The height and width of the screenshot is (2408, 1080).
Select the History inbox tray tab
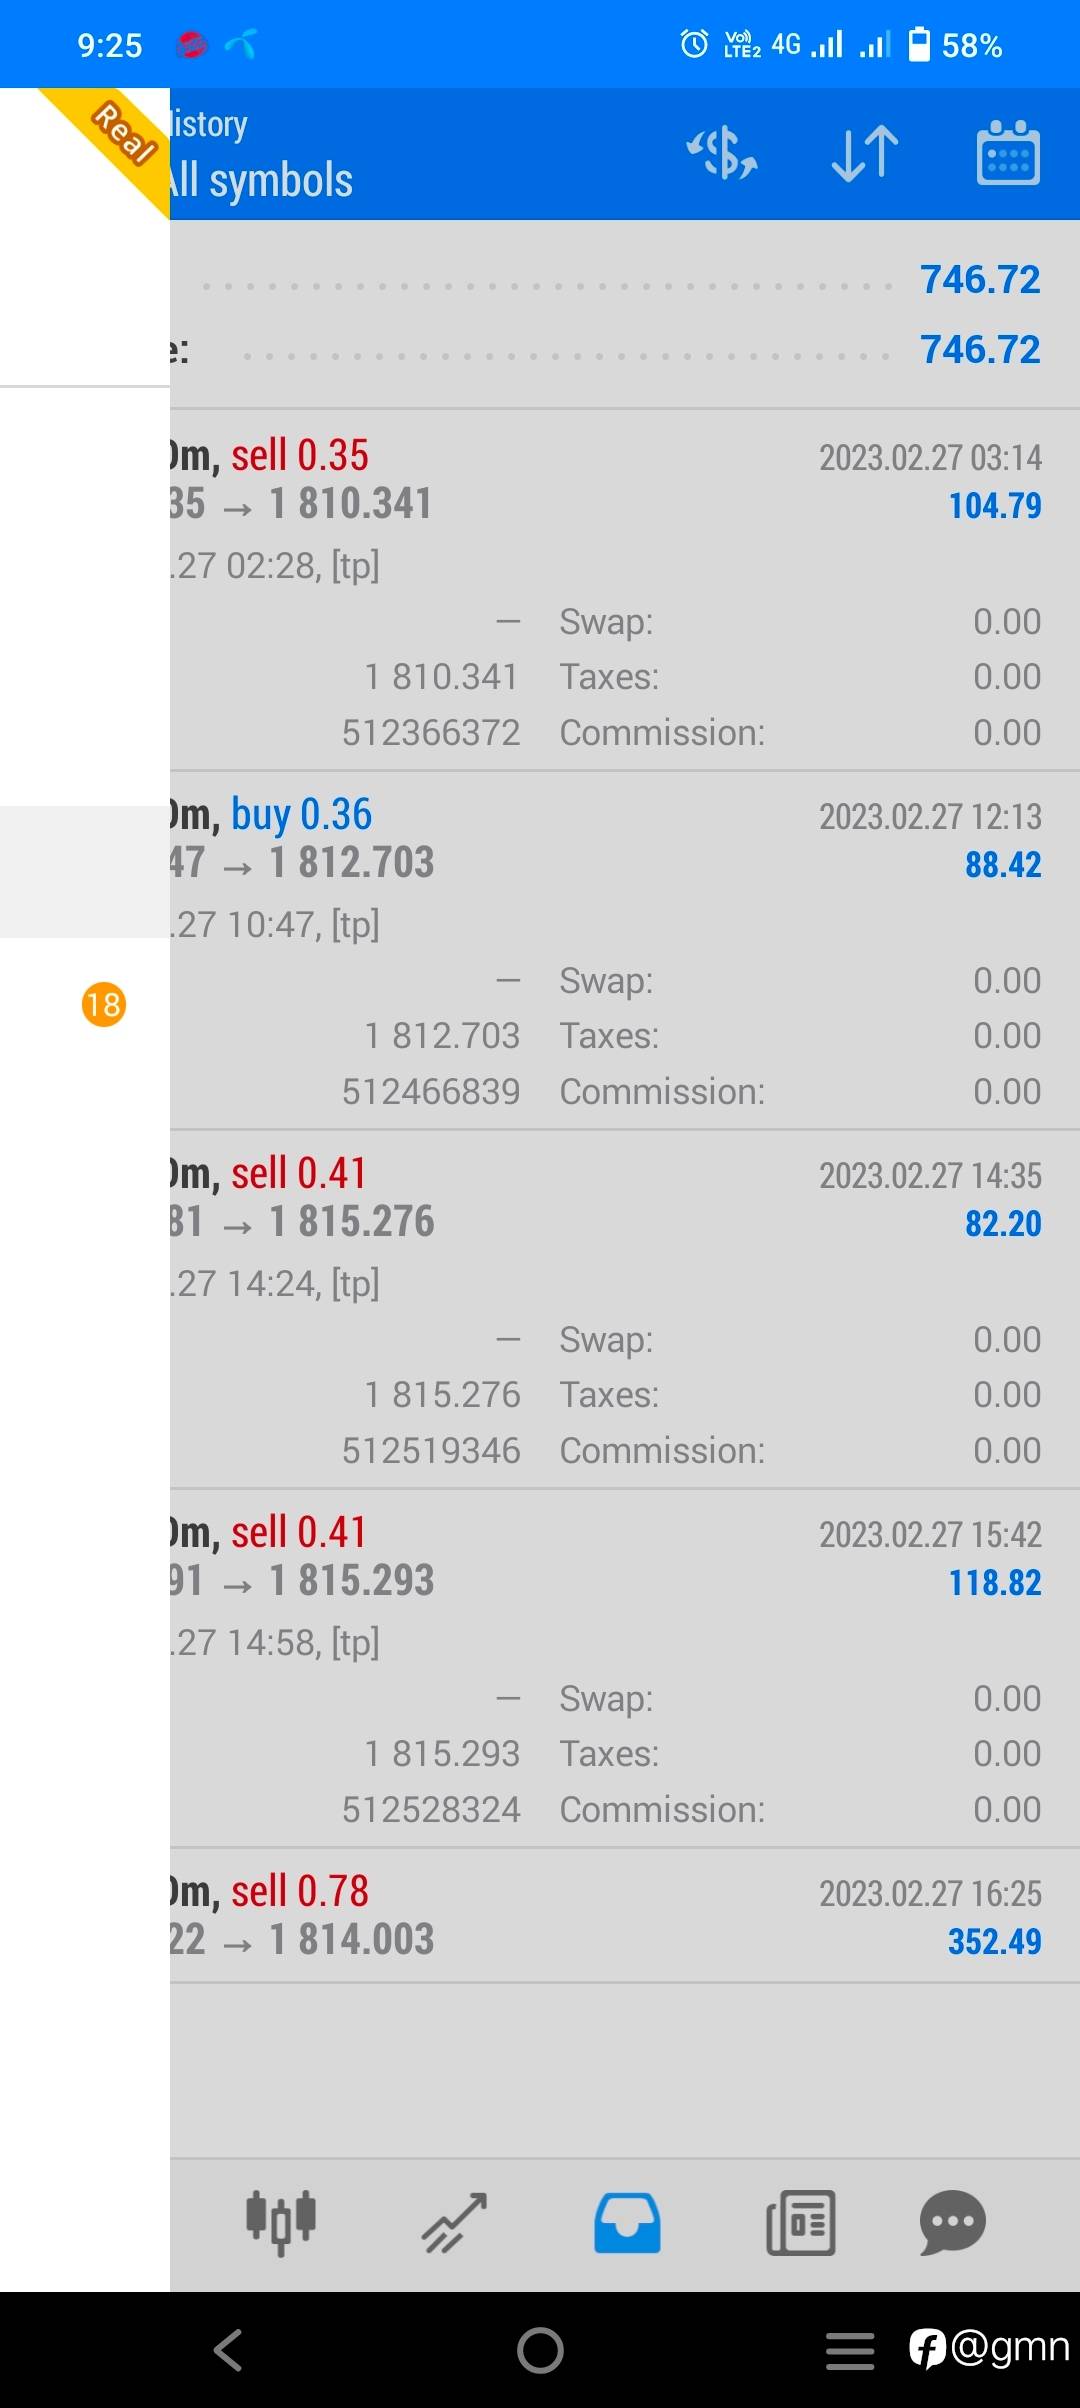(x=627, y=2222)
